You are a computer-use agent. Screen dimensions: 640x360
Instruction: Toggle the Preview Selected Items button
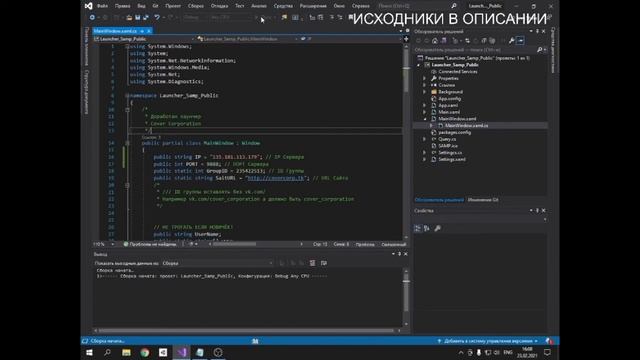[520, 41]
